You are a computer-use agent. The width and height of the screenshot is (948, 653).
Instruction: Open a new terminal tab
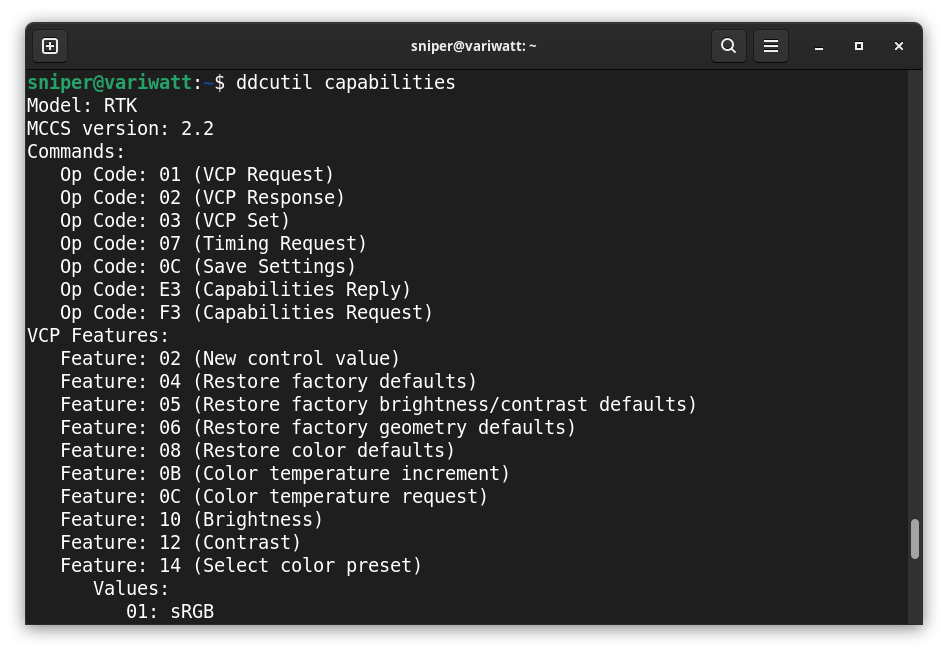coord(50,46)
